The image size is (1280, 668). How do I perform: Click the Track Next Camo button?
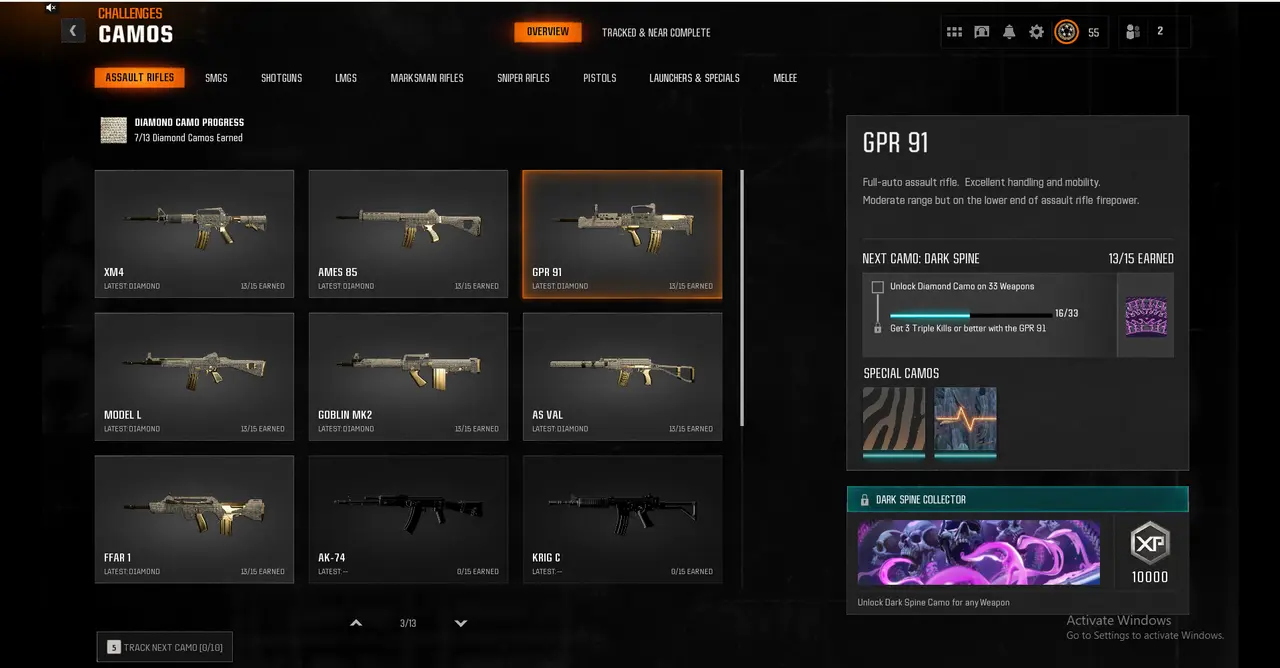[165, 647]
